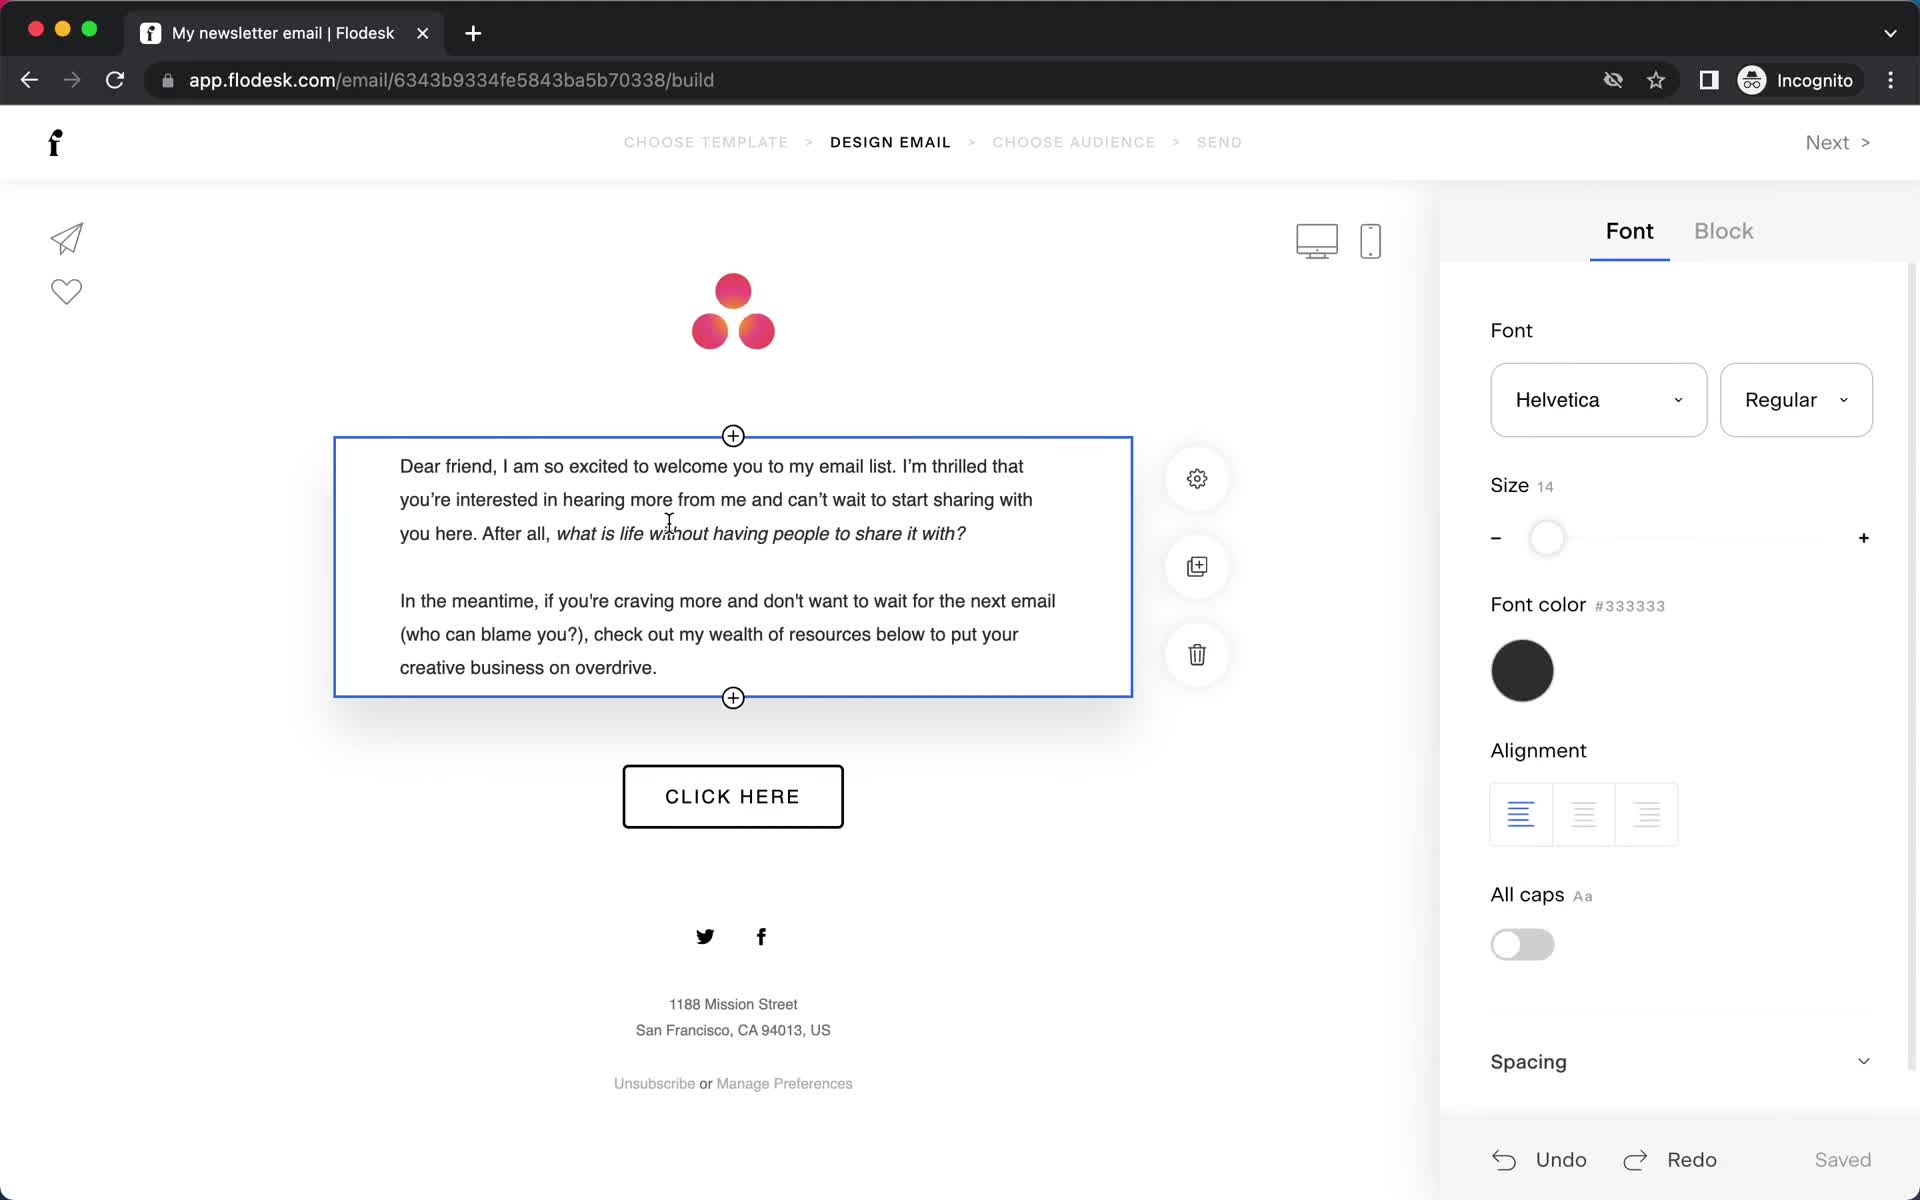The width and height of the screenshot is (1920, 1200).
Task: Switch to the Block tab
Action: pos(1724,231)
